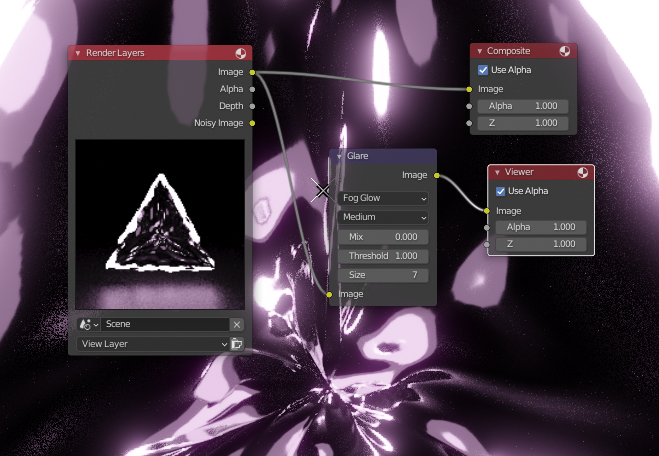Click Viewer node preview sphere icon

click(x=583, y=172)
